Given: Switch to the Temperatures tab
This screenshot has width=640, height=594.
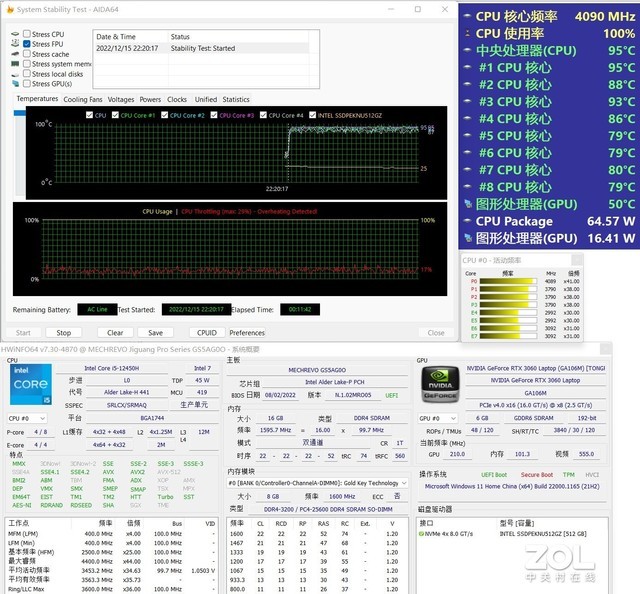Looking at the screenshot, I should 37,99.
